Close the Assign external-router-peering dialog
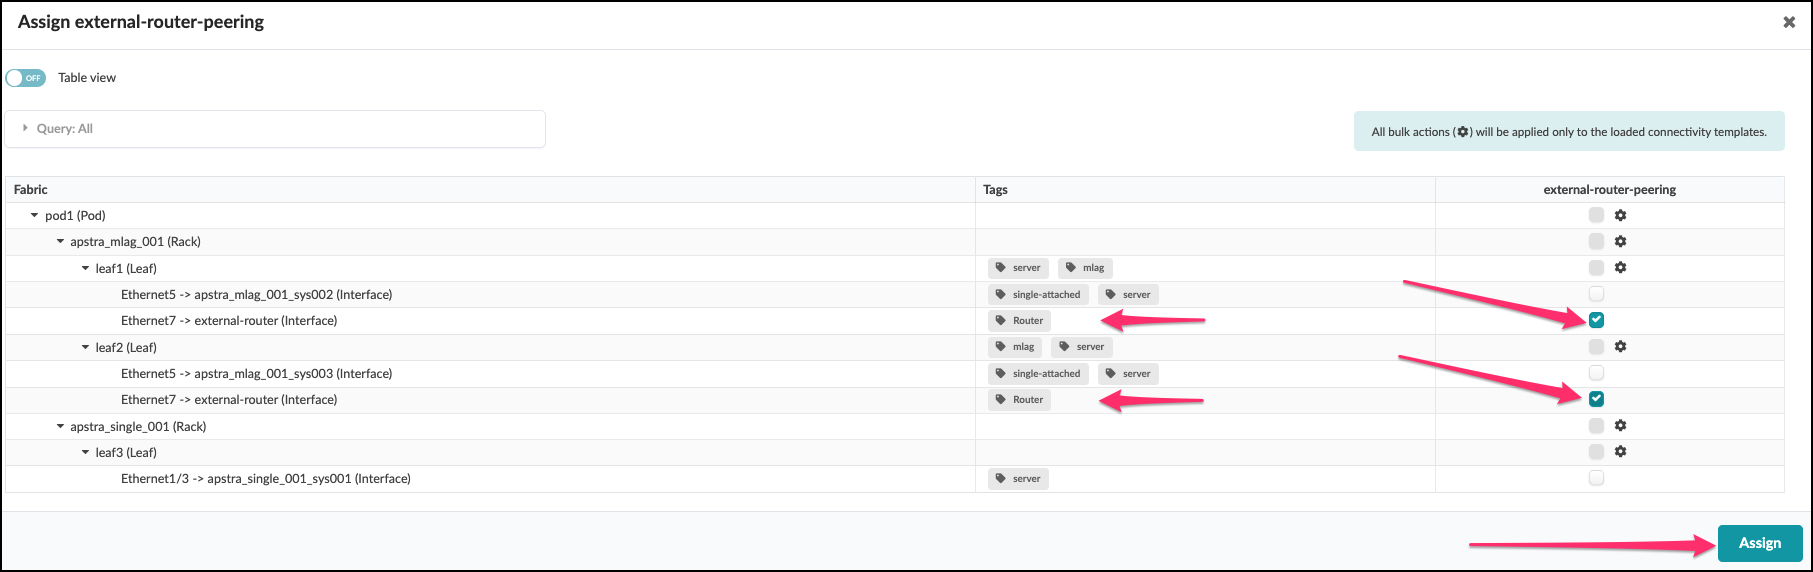The height and width of the screenshot is (572, 1813). (x=1789, y=22)
